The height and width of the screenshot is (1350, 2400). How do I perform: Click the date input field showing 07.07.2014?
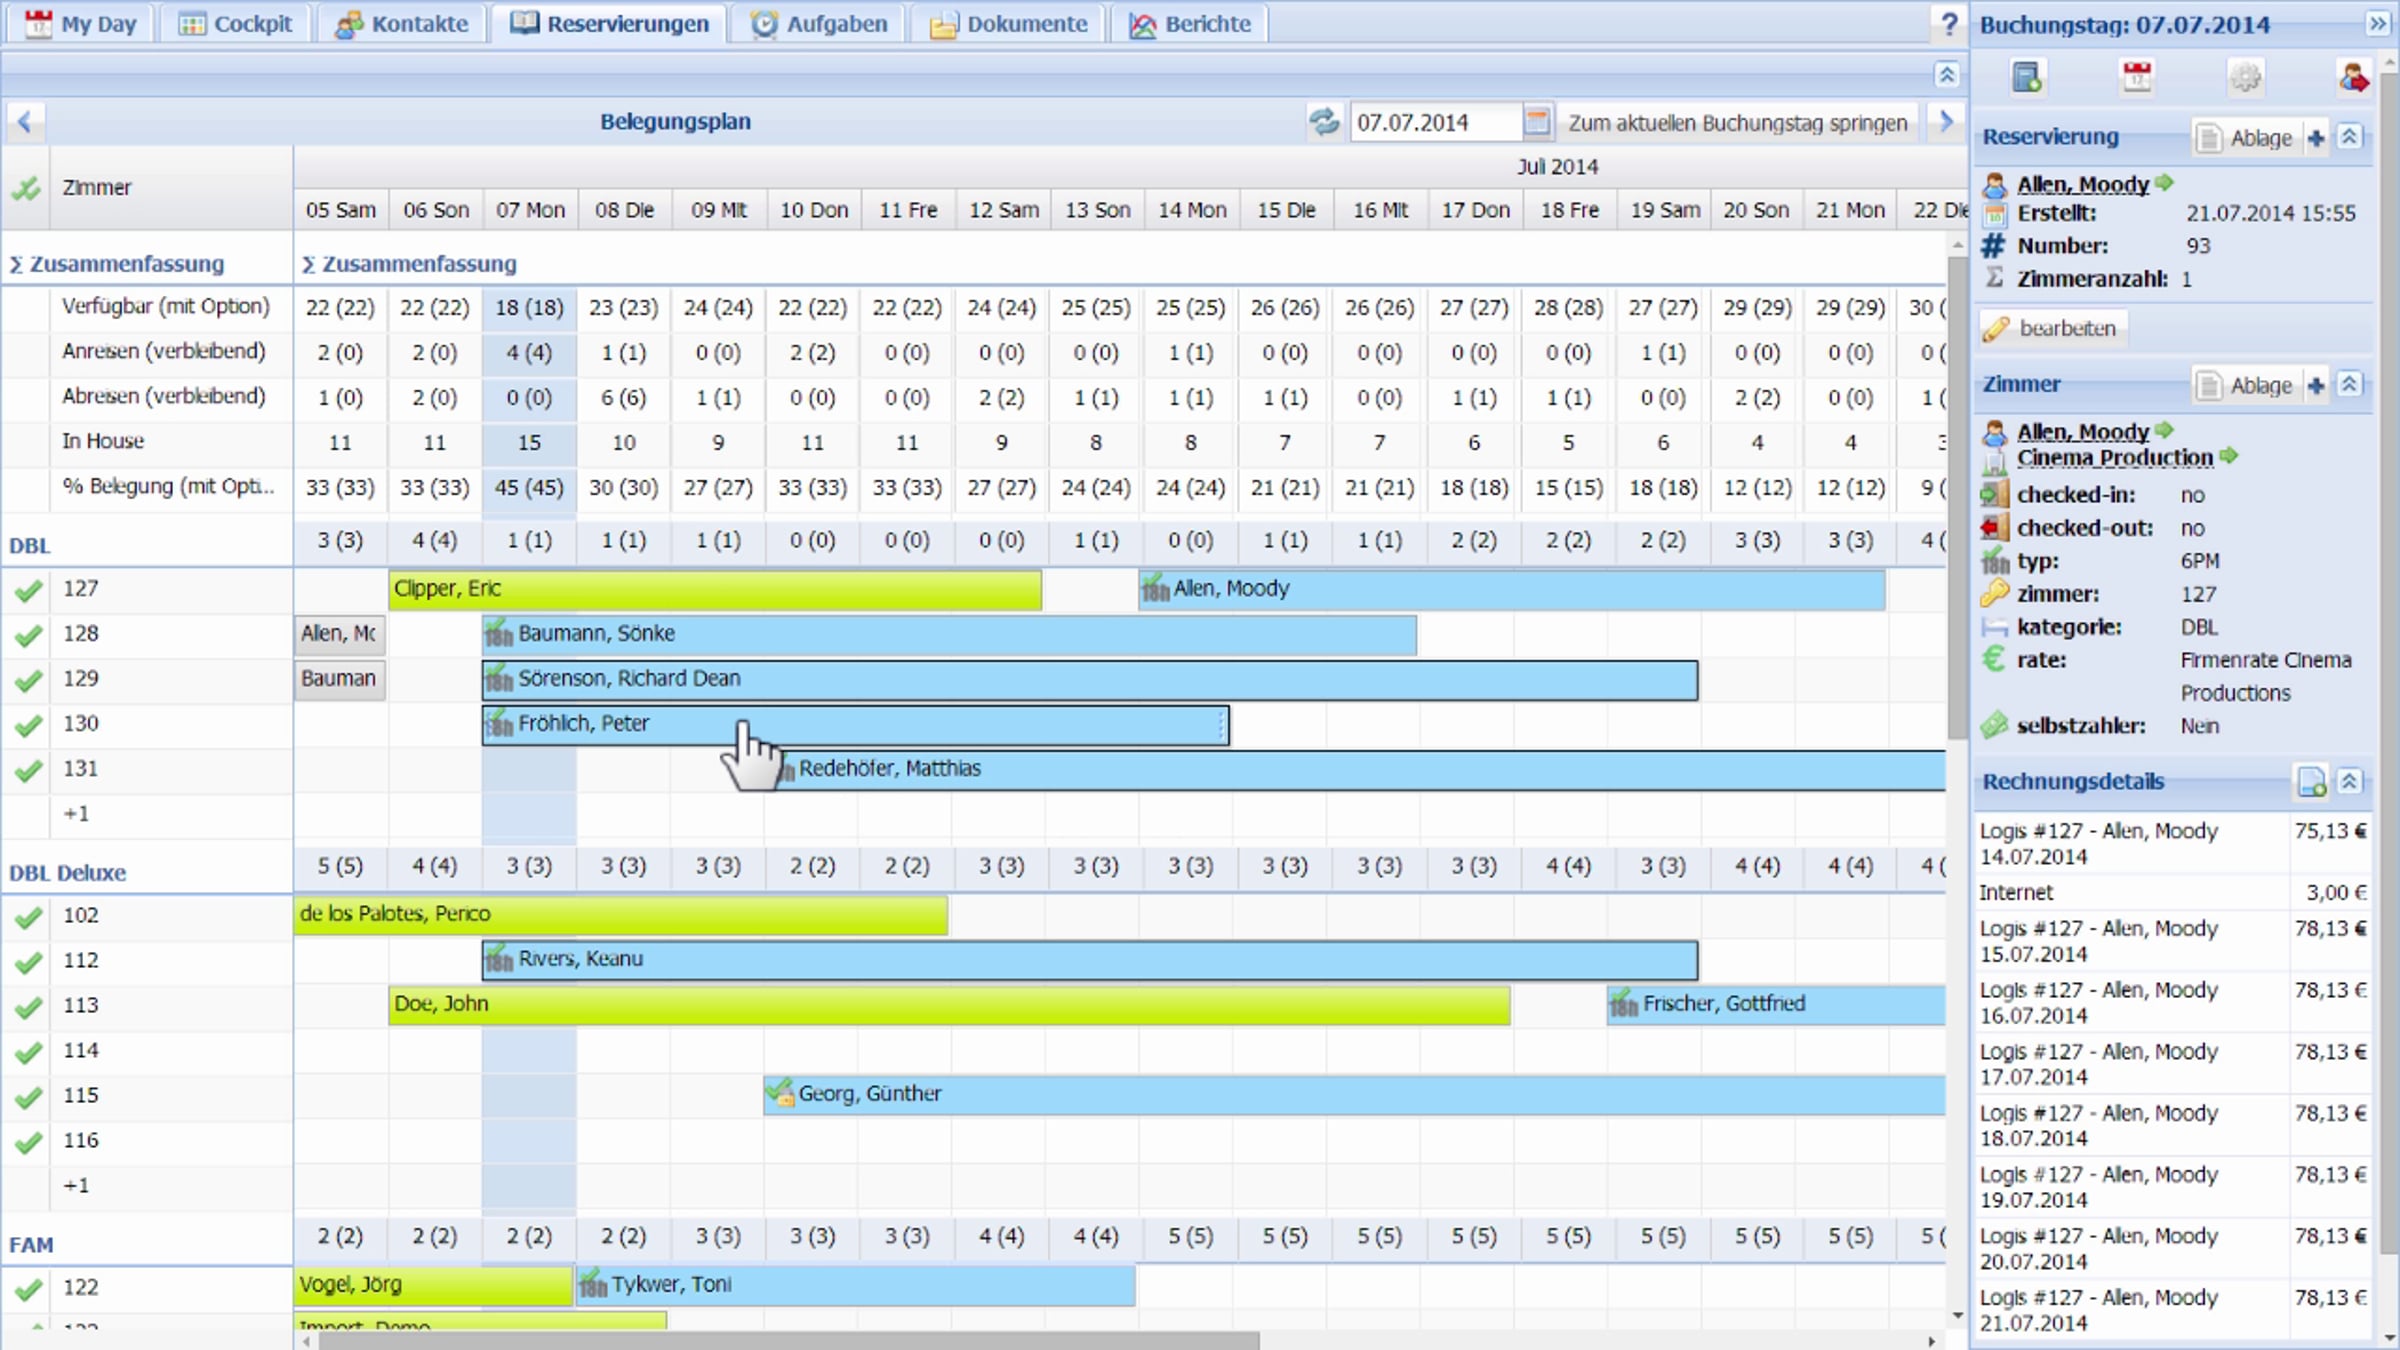click(1436, 123)
